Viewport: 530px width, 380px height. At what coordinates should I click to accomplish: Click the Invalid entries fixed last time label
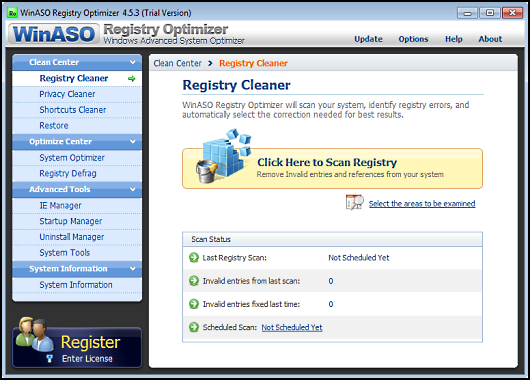(x=251, y=304)
